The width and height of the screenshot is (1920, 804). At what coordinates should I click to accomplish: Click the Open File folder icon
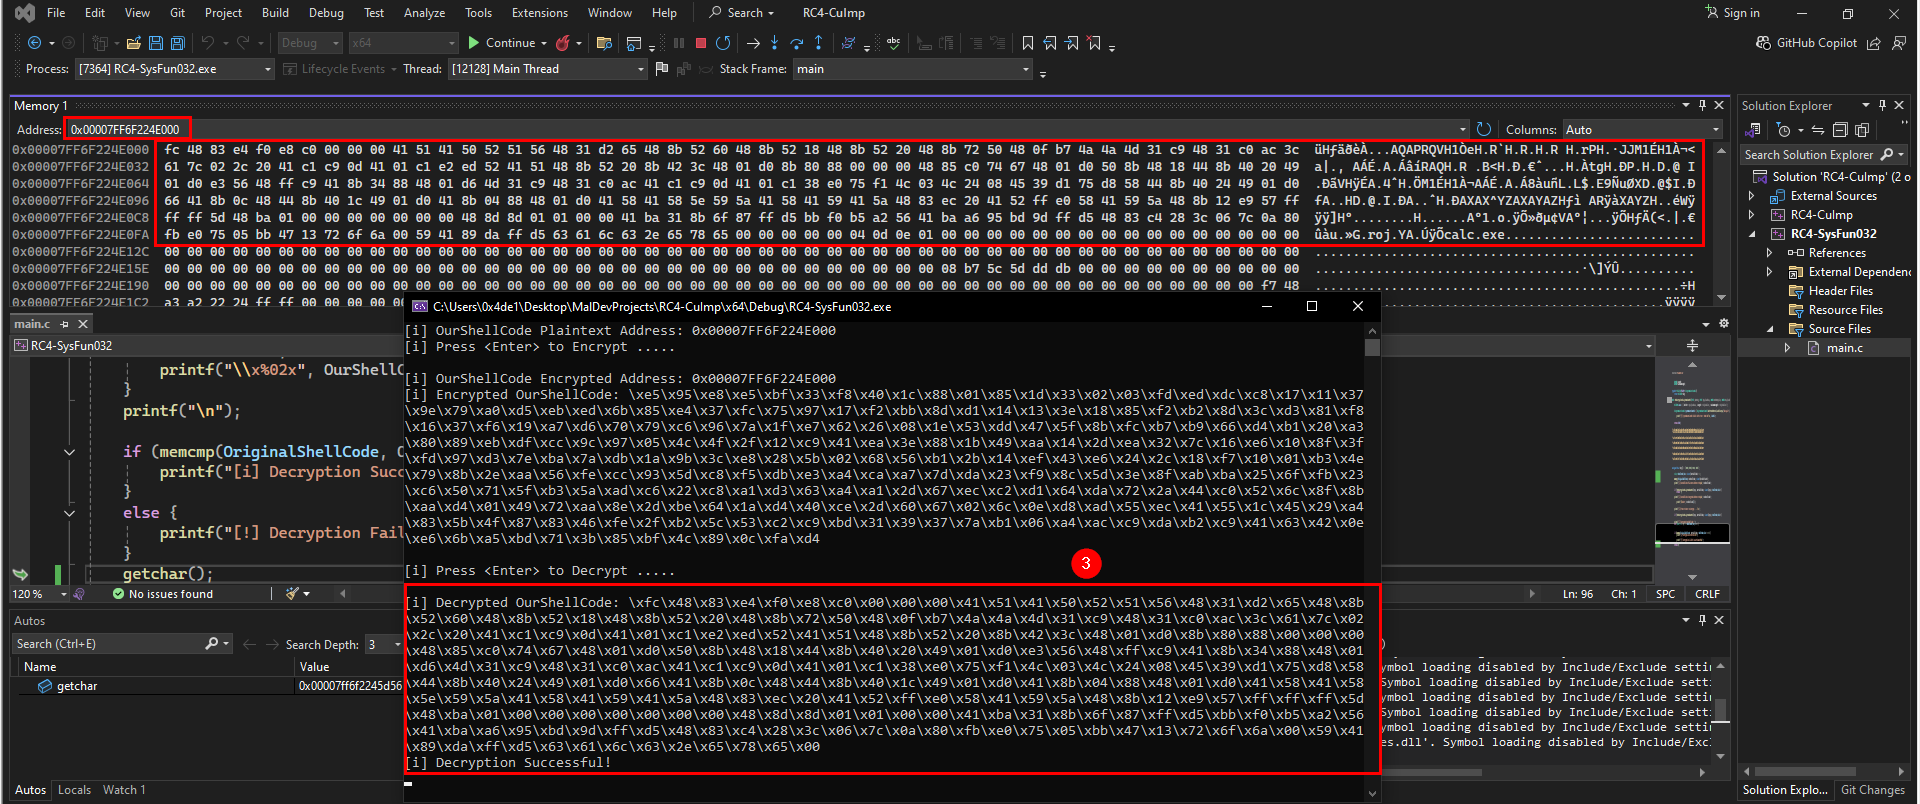tap(134, 43)
